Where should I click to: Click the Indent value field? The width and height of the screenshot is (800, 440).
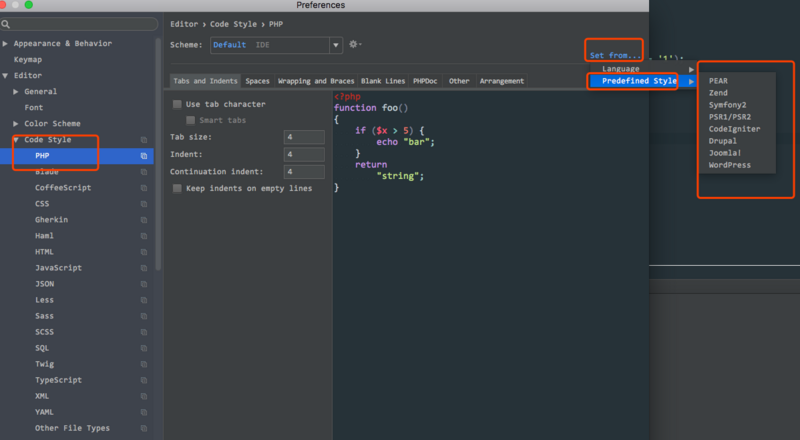pos(304,154)
